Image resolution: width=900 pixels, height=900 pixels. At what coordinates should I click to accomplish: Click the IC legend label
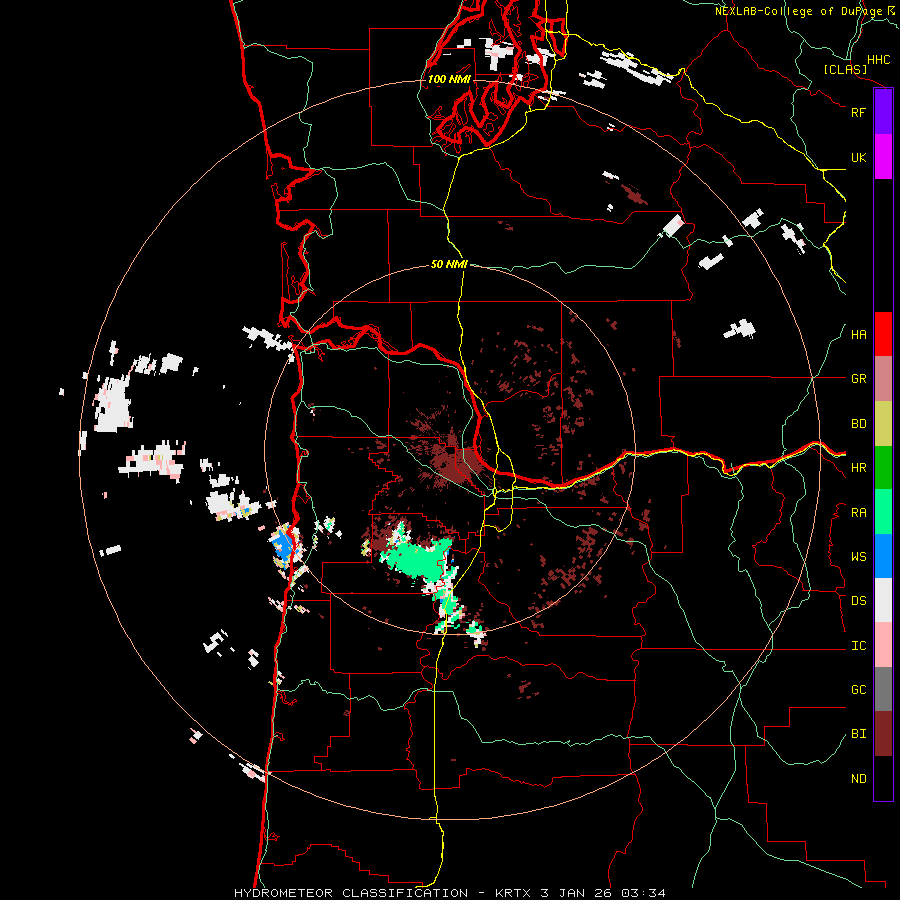point(858,646)
